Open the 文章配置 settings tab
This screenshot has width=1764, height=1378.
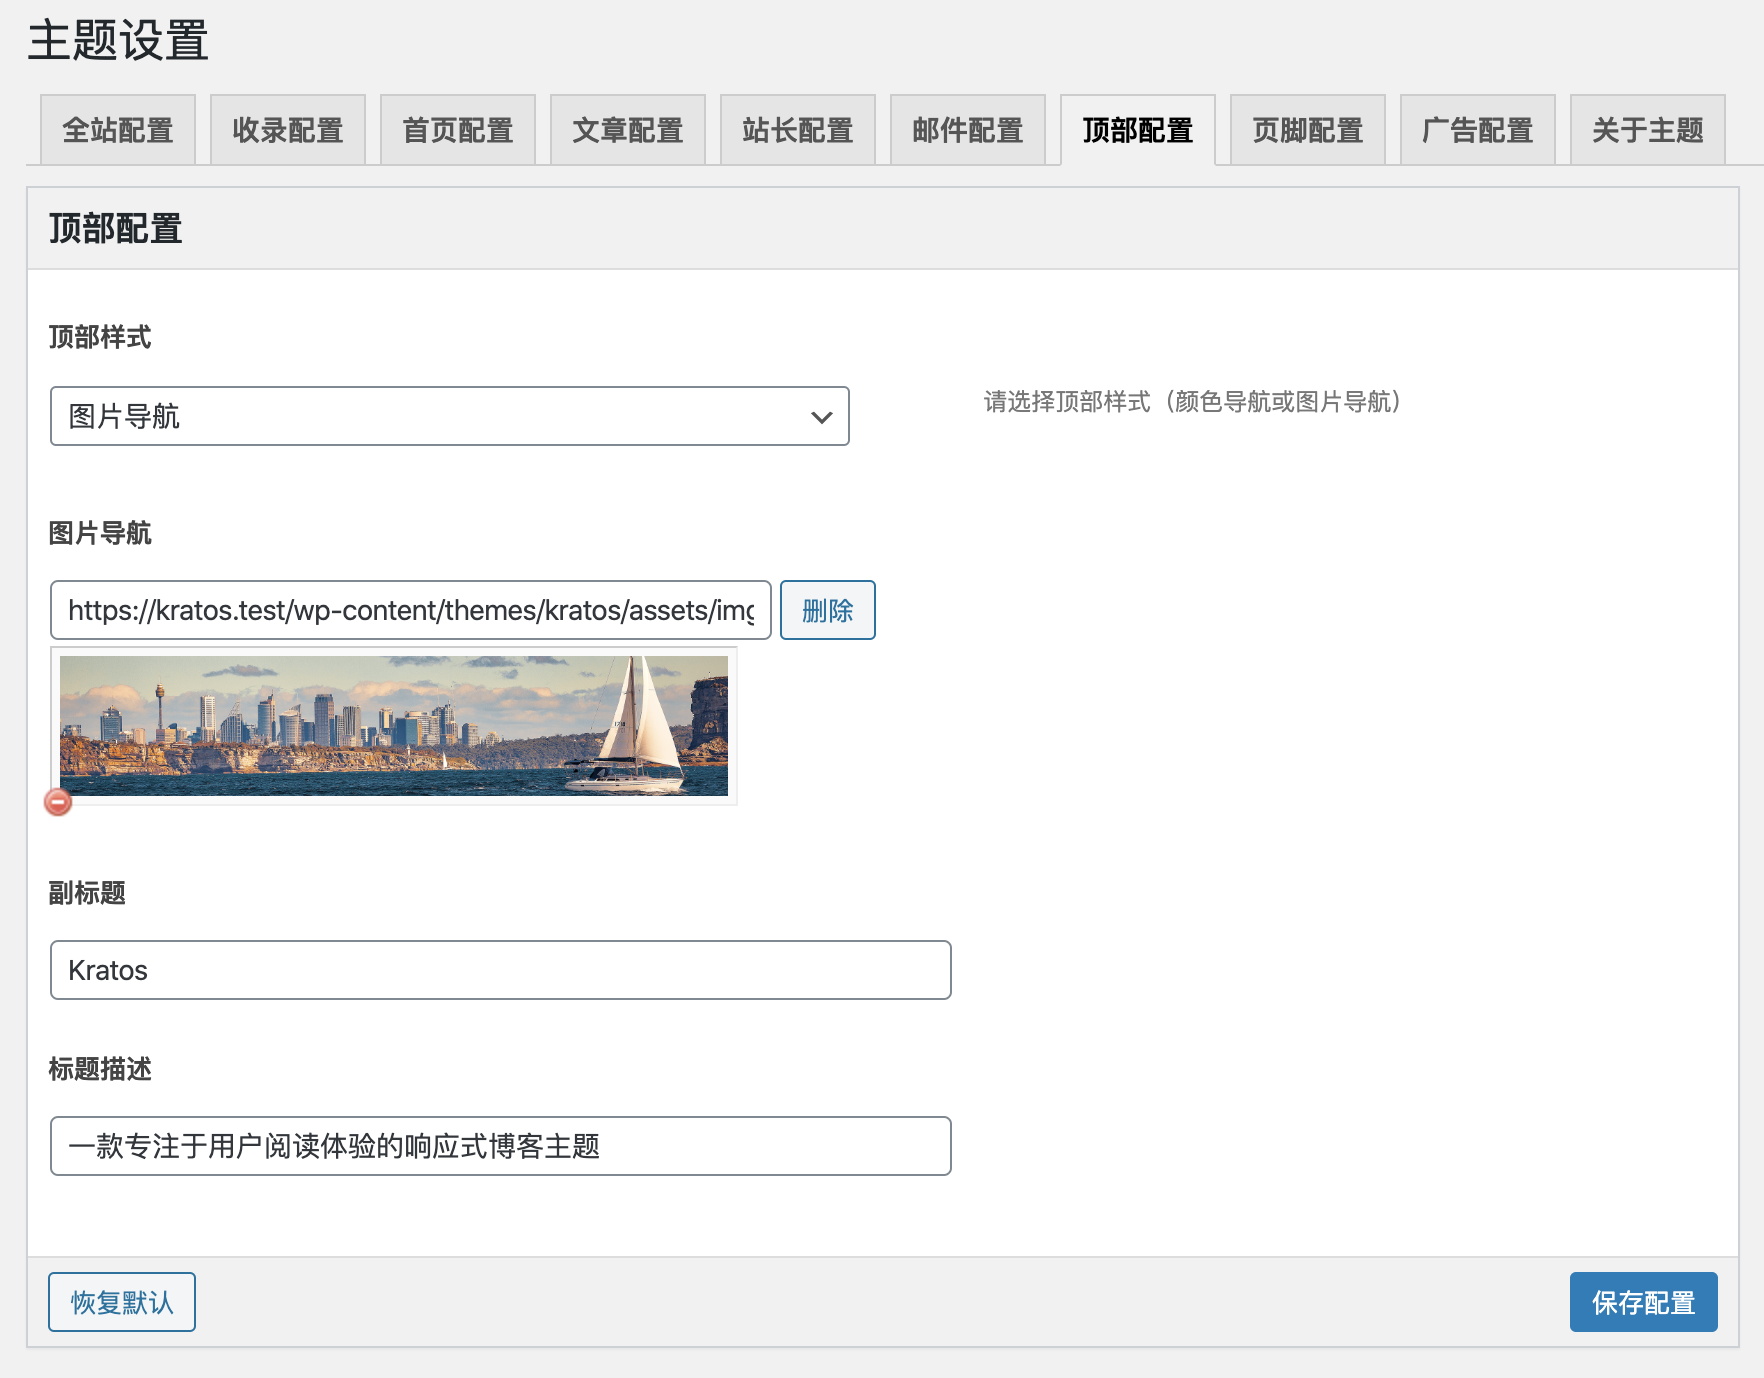(627, 129)
